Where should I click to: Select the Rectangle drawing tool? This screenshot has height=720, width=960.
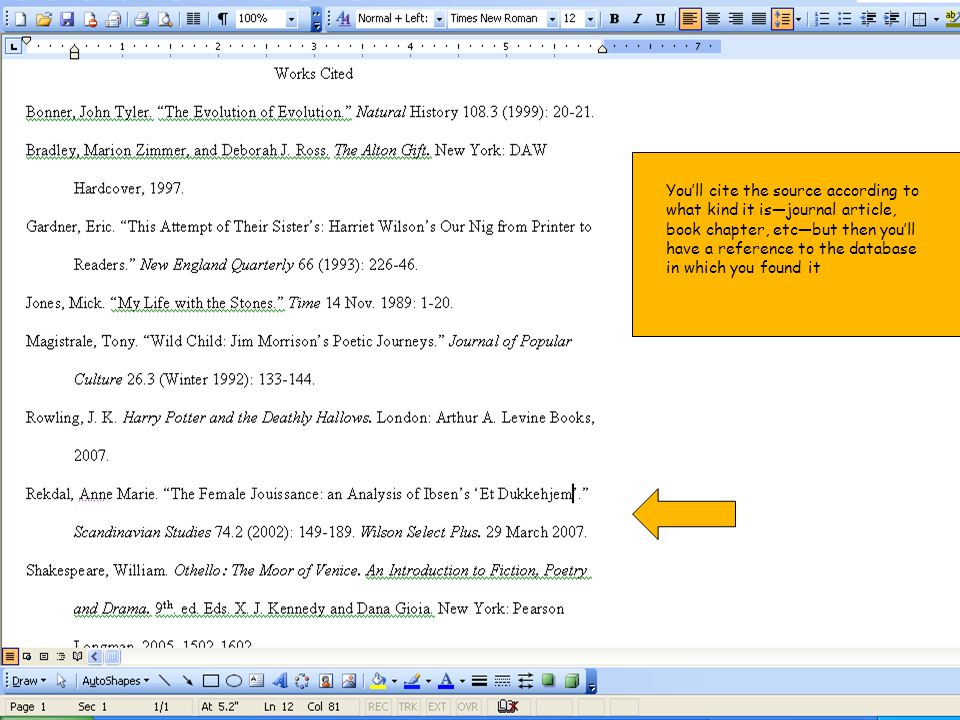[x=211, y=681]
